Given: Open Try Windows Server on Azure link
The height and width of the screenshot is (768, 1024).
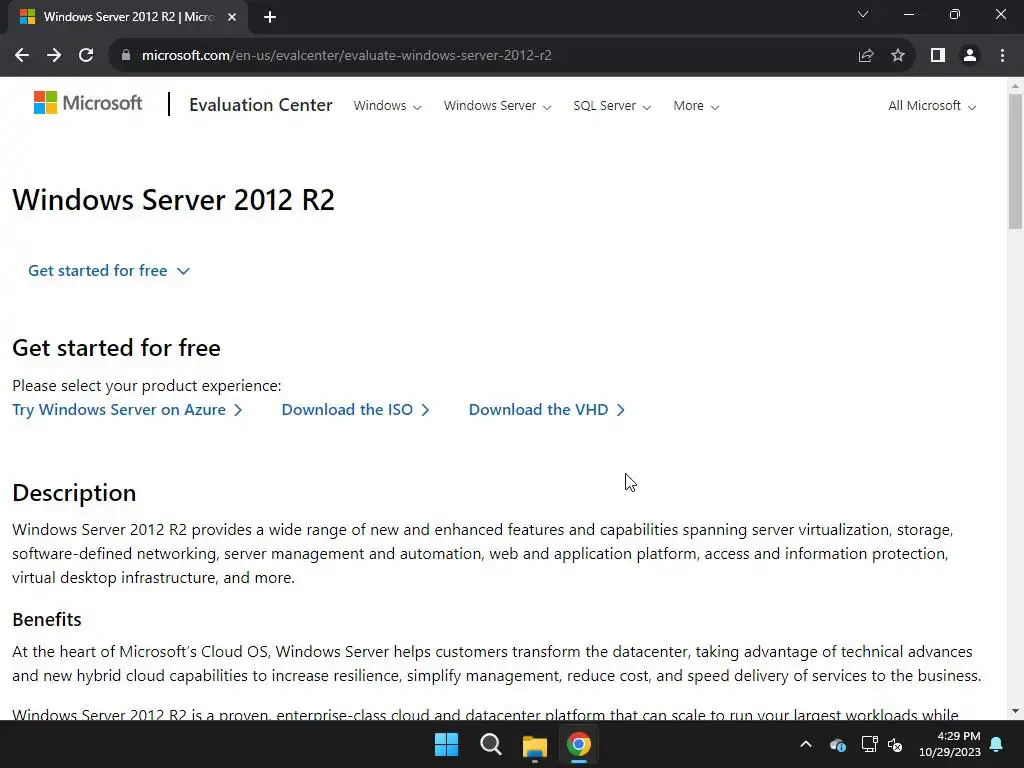Looking at the screenshot, I should coord(127,409).
